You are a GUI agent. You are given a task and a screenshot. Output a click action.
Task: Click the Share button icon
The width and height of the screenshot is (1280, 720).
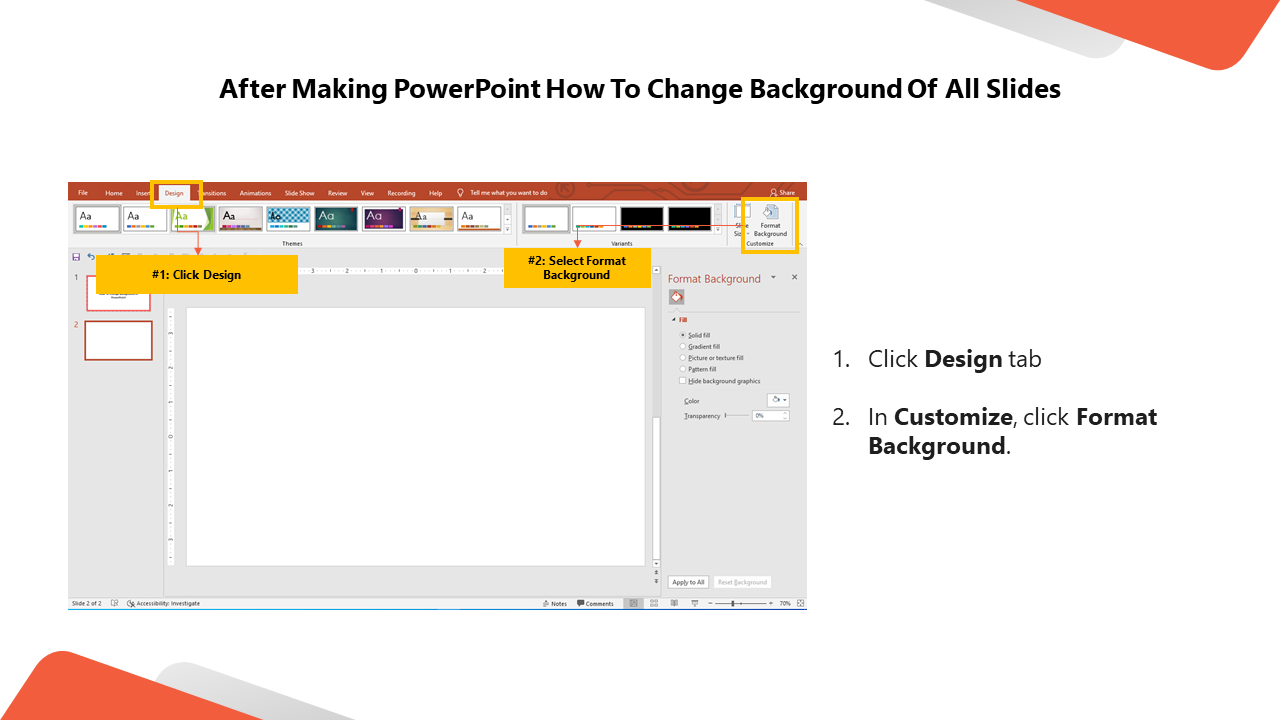click(x=774, y=192)
